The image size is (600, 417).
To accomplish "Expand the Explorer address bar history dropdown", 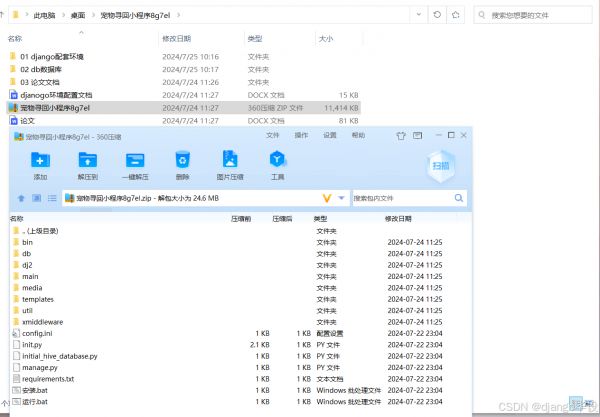I will click(432, 15).
